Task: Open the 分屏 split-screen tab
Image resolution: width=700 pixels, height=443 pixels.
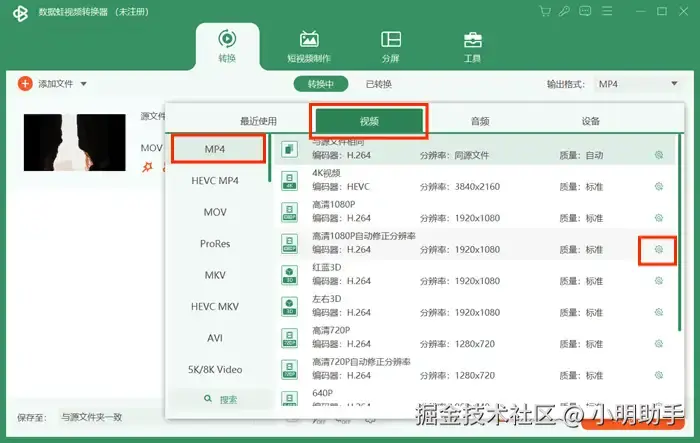Action: tap(391, 46)
